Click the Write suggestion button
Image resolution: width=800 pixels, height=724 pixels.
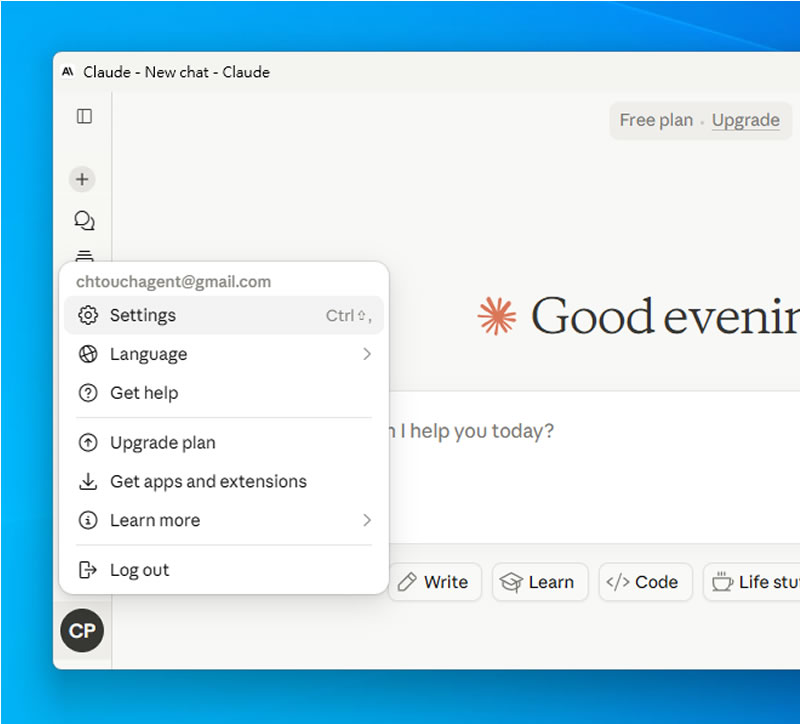click(x=435, y=582)
